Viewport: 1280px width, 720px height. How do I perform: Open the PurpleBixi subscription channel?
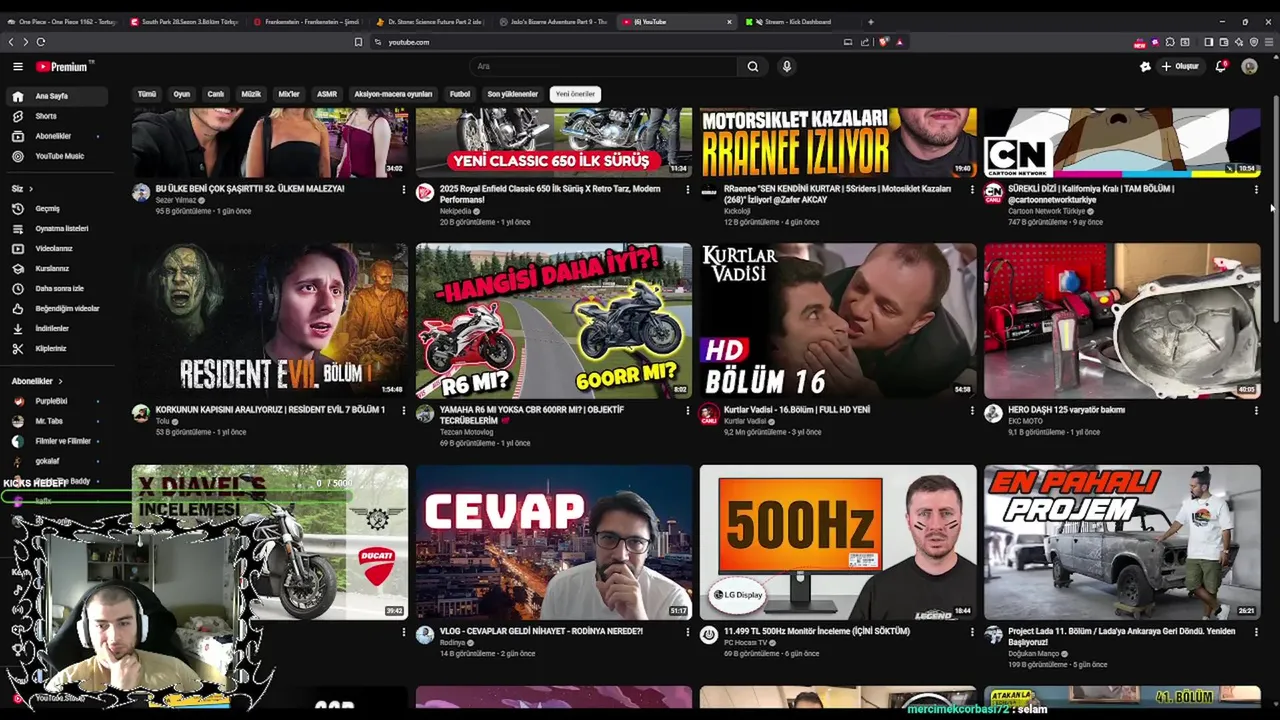pyautogui.click(x=58, y=401)
